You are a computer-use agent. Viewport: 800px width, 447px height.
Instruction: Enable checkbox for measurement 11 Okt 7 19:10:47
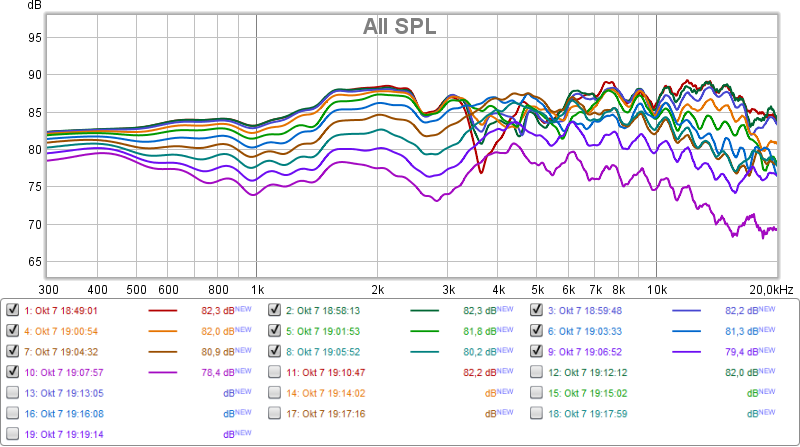tap(275, 372)
